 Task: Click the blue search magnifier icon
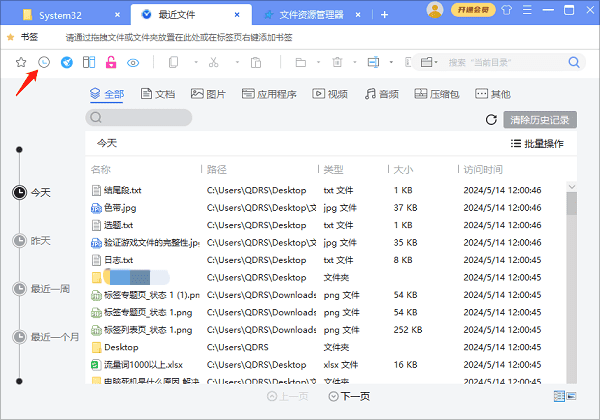[574, 62]
